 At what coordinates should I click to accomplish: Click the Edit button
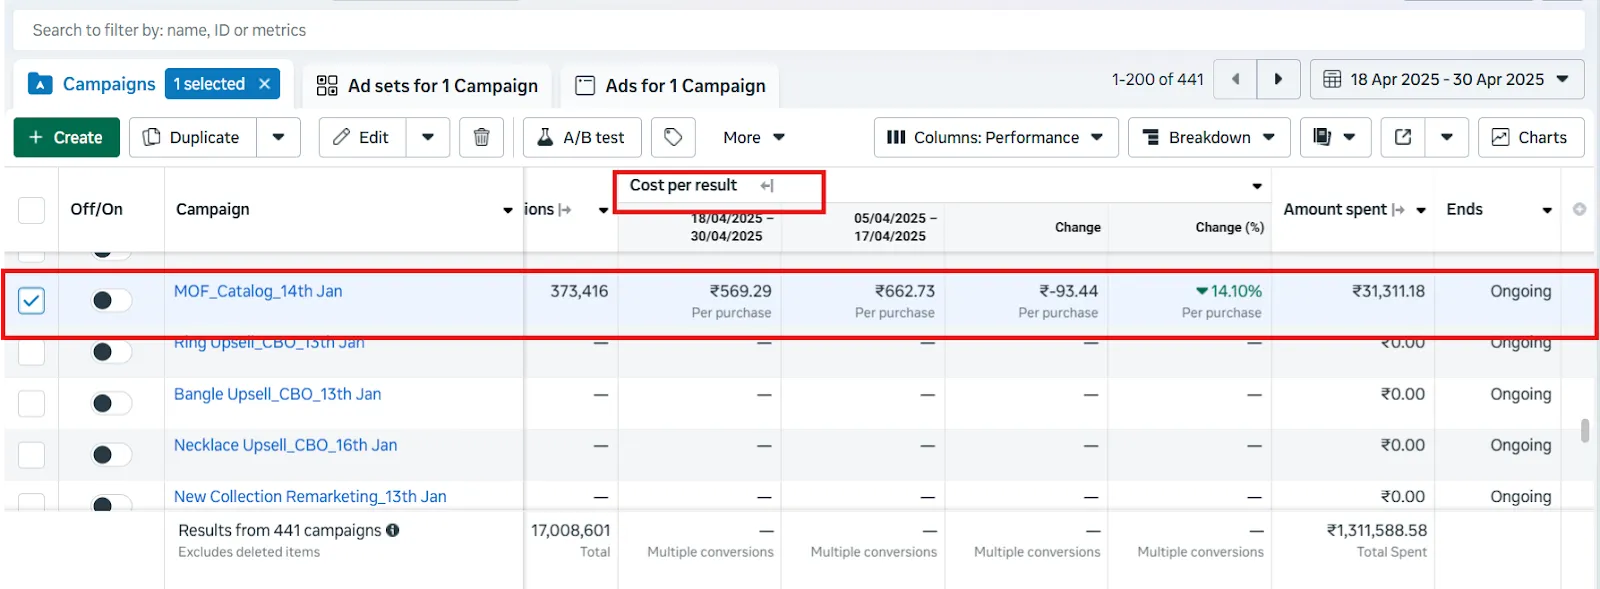point(363,137)
